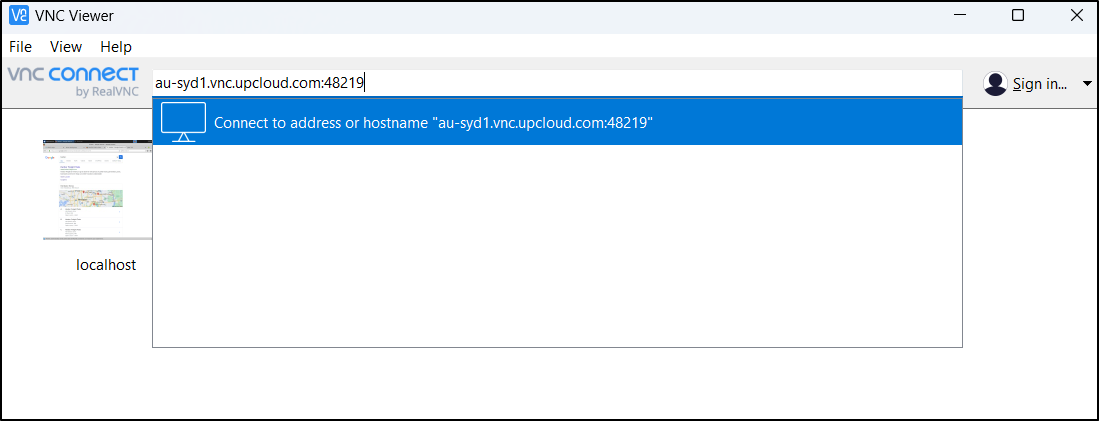Screen dimensions: 1099x421
Task: Open the File menu
Action: pos(20,47)
